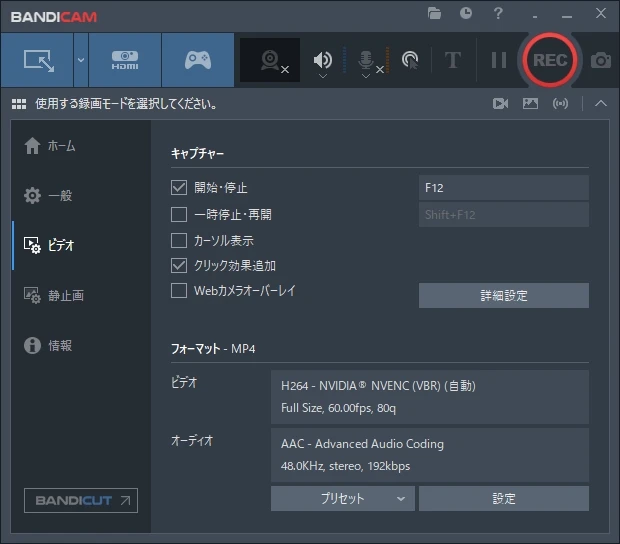
Task: Select the game recording mode
Action: (x=197, y=60)
